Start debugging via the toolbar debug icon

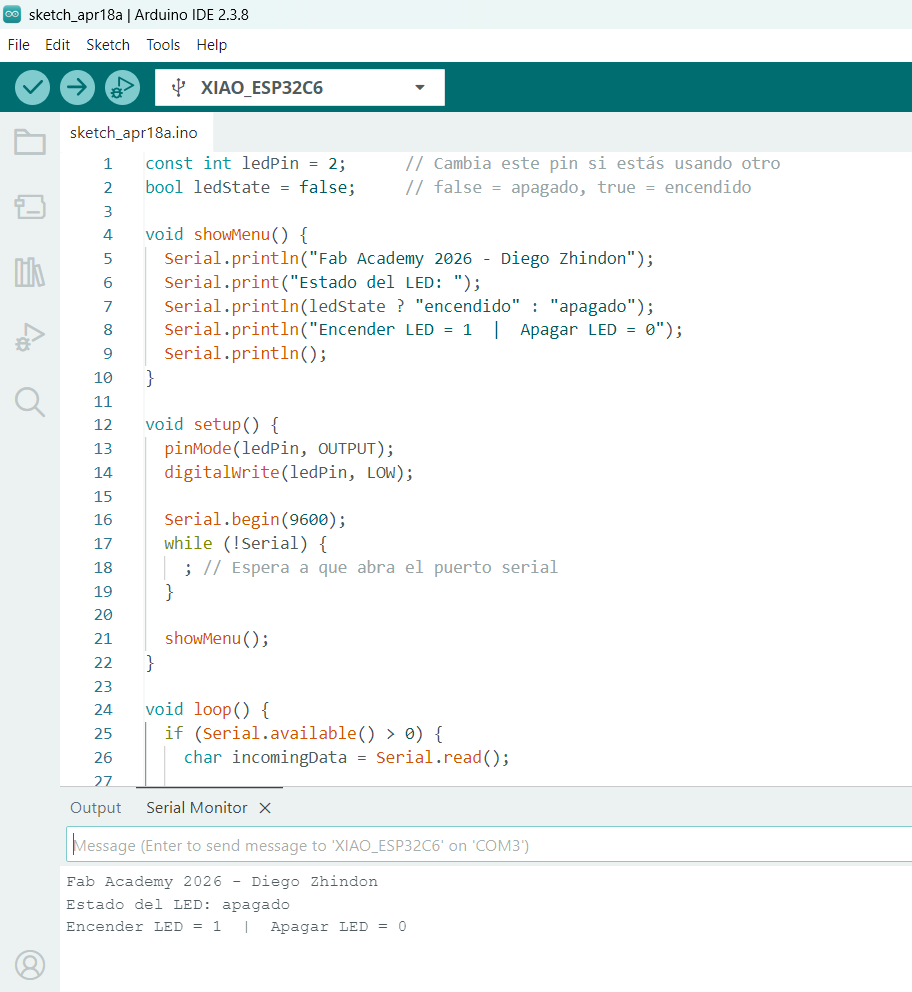[x=122, y=87]
